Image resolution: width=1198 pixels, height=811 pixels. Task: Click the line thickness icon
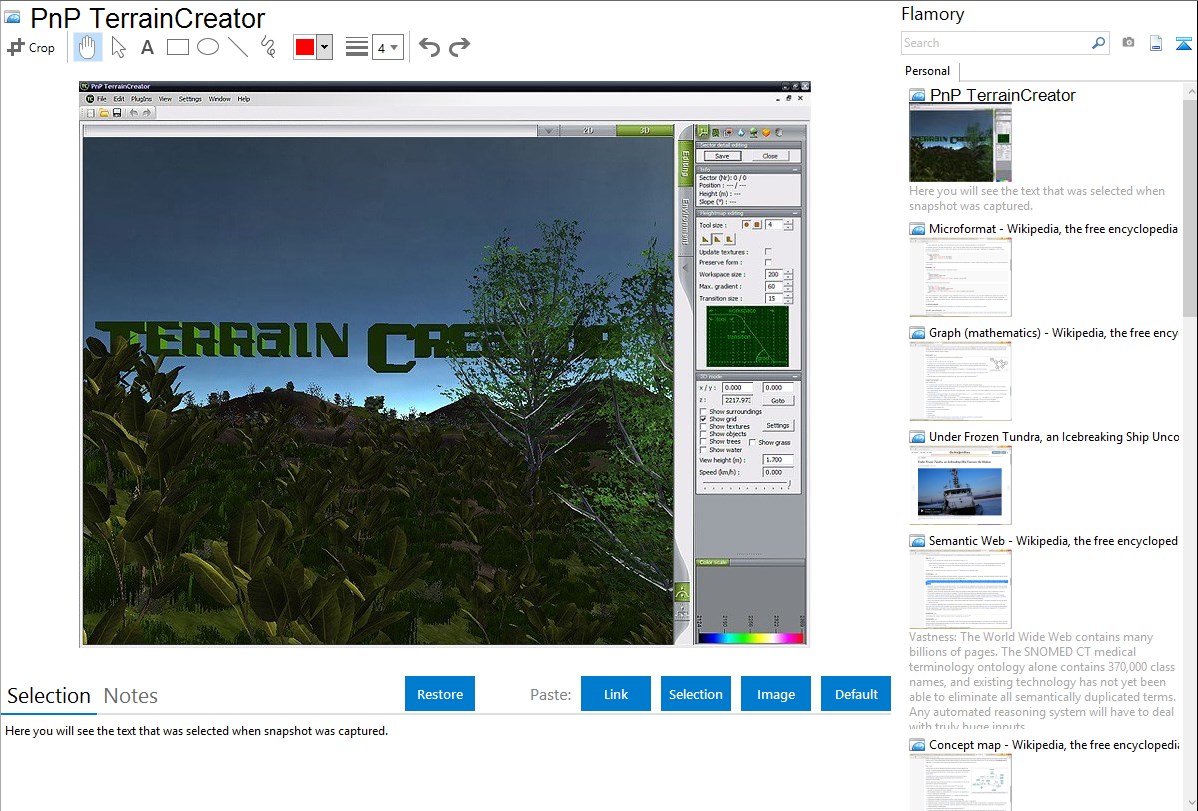(357, 47)
